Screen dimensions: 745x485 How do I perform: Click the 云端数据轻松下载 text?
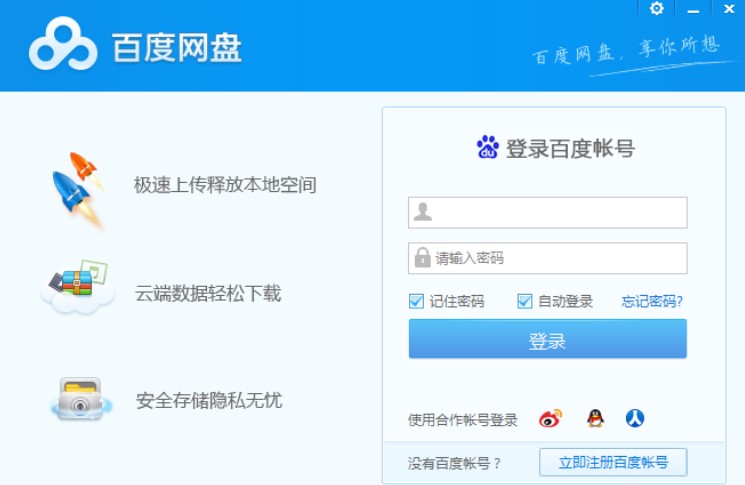(208, 293)
